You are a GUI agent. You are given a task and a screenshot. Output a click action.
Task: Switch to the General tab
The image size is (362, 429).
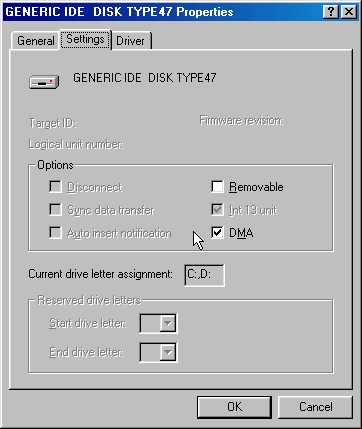(x=35, y=41)
